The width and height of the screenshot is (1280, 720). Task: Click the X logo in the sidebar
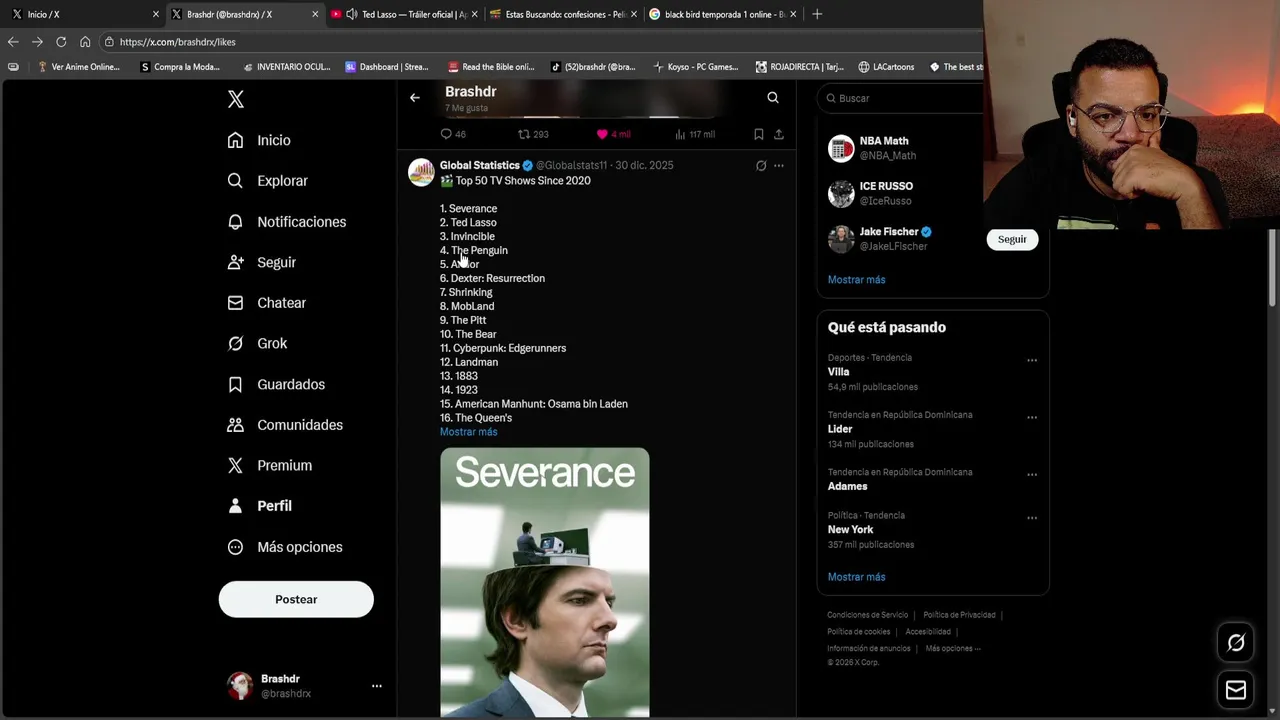tap(236, 99)
